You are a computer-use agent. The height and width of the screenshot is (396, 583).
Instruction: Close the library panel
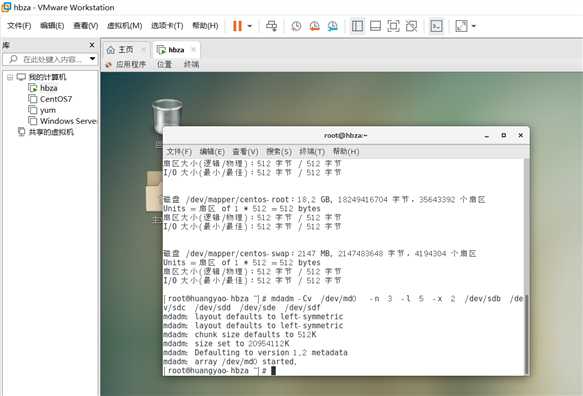(92, 45)
